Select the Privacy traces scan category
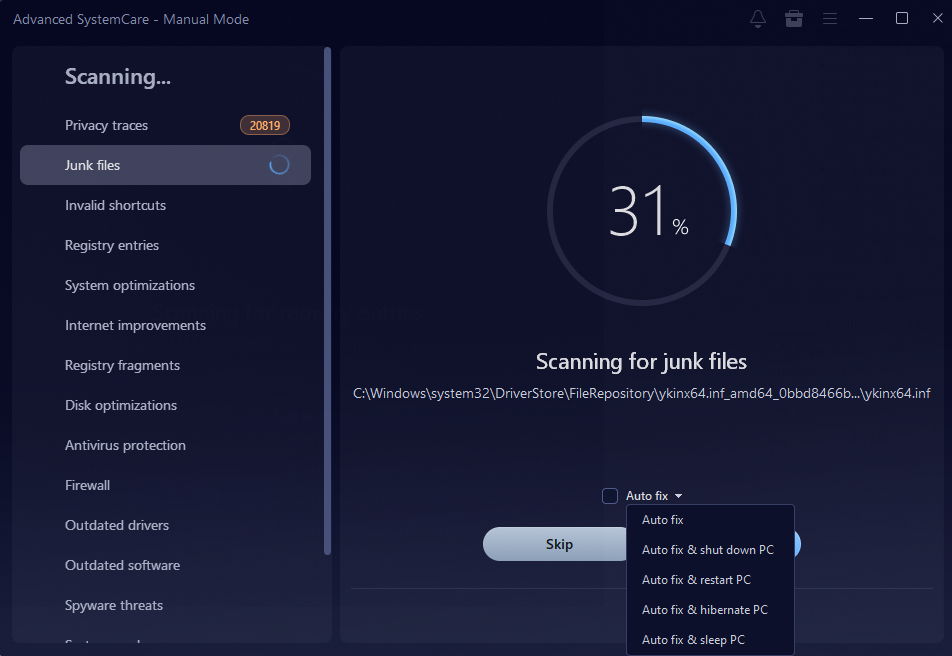 (106, 125)
